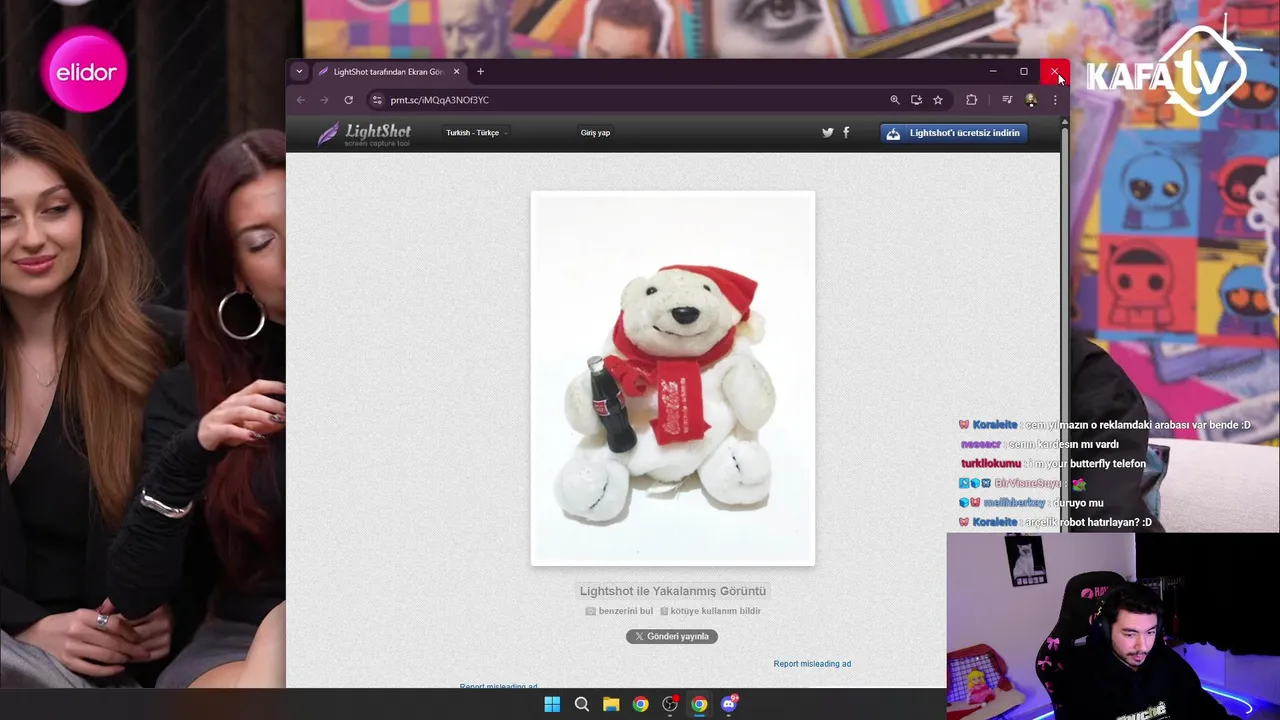The width and height of the screenshot is (1280, 720).
Task: Open Discord from the taskbar
Action: pos(729,704)
